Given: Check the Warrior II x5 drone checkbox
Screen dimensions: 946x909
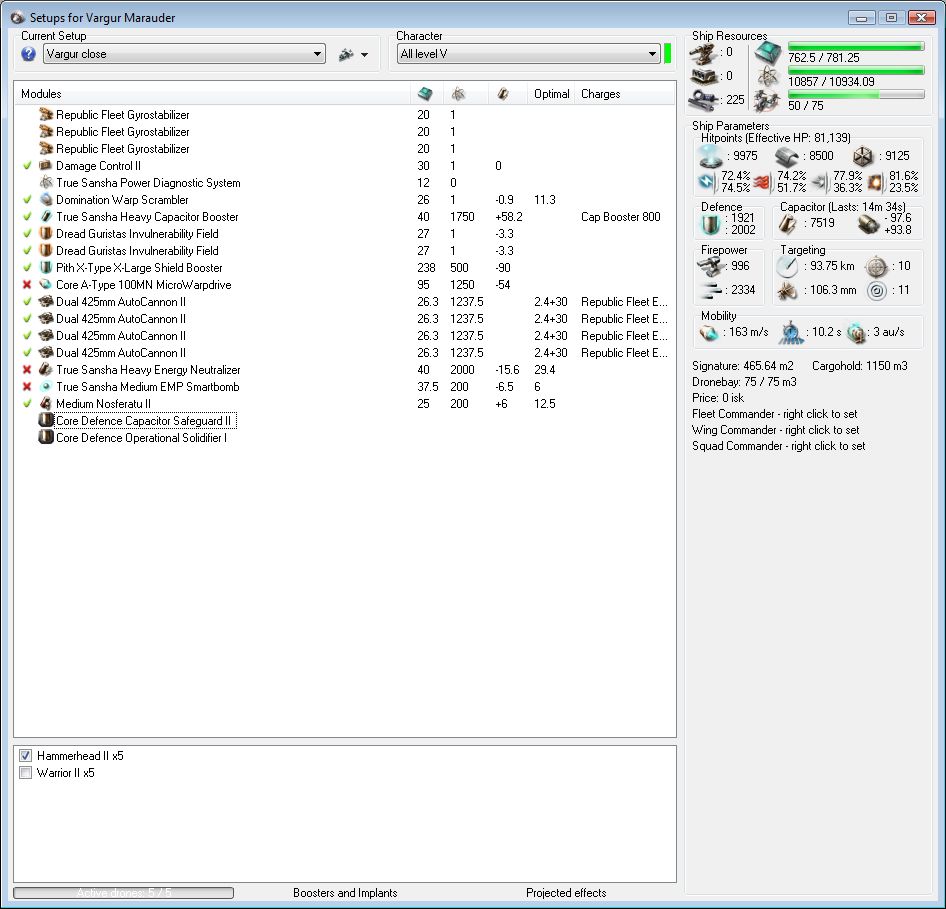Looking at the screenshot, I should [25, 773].
